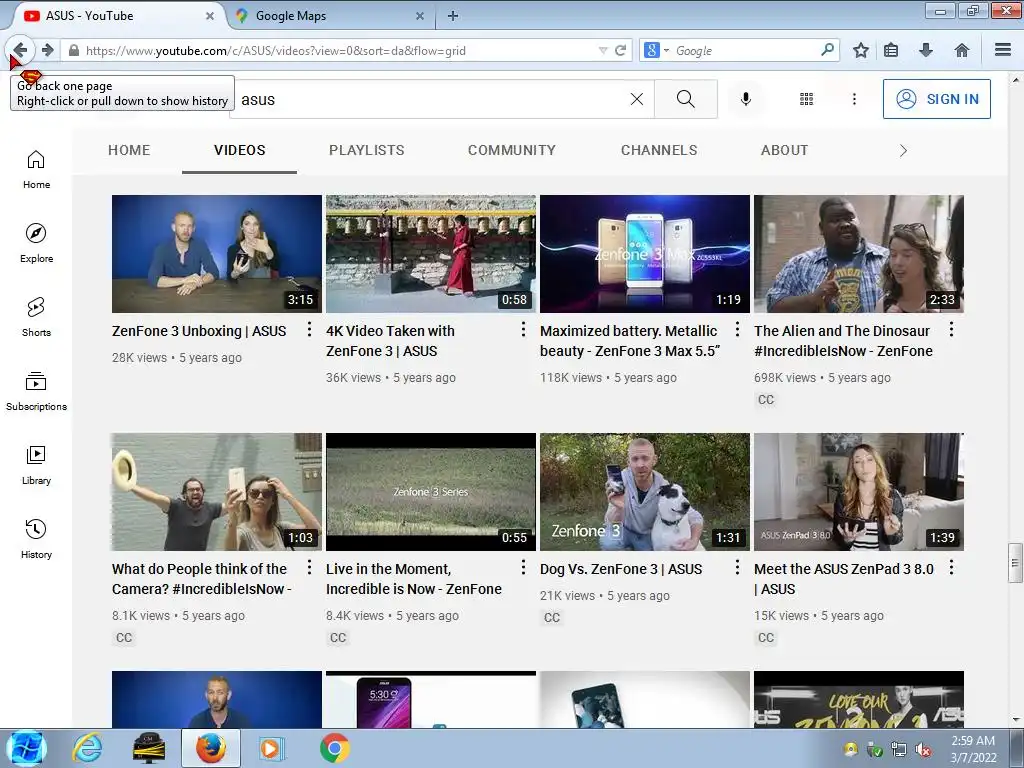
Task: Go back one page in Firefox
Action: [x=20, y=50]
